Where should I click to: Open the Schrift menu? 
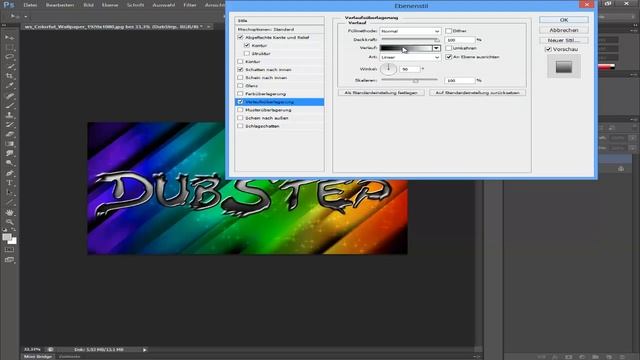point(135,5)
